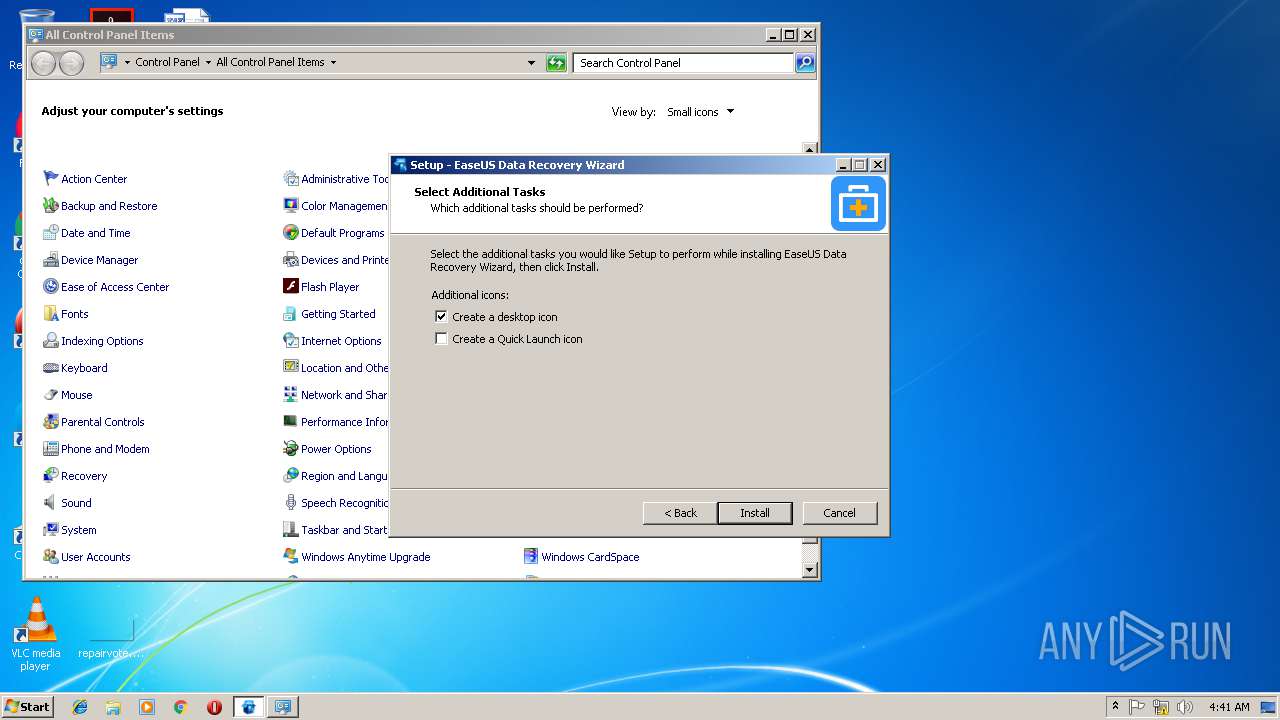Cancel the EaseUS setup wizard

point(840,513)
